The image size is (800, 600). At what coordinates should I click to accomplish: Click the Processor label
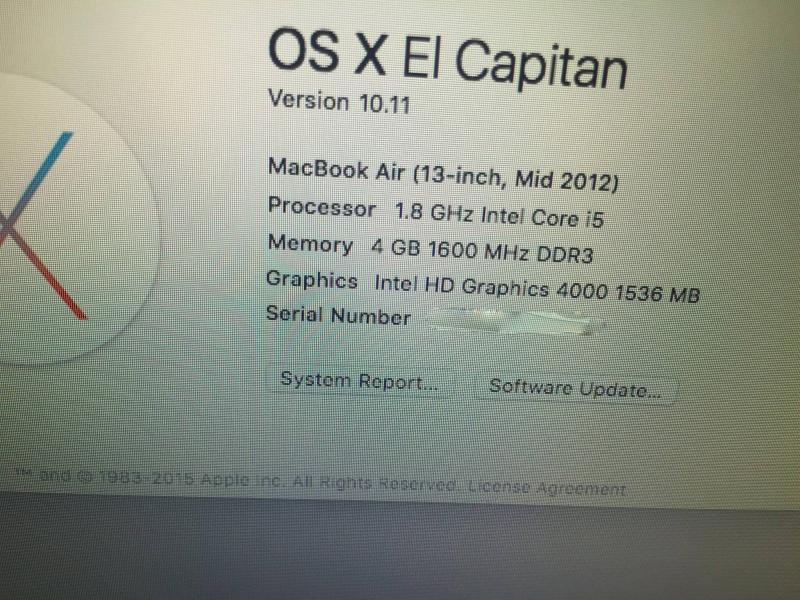[321, 208]
